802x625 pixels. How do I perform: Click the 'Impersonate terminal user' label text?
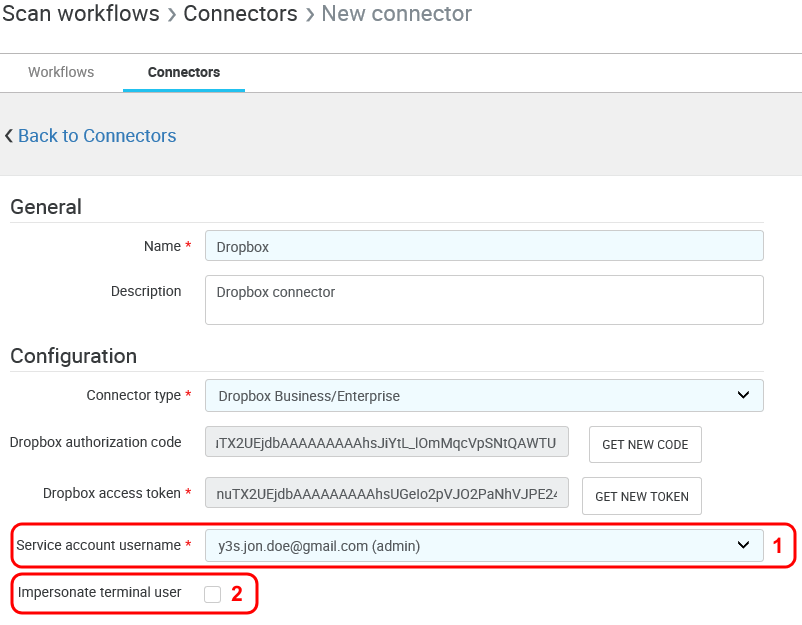pos(99,592)
